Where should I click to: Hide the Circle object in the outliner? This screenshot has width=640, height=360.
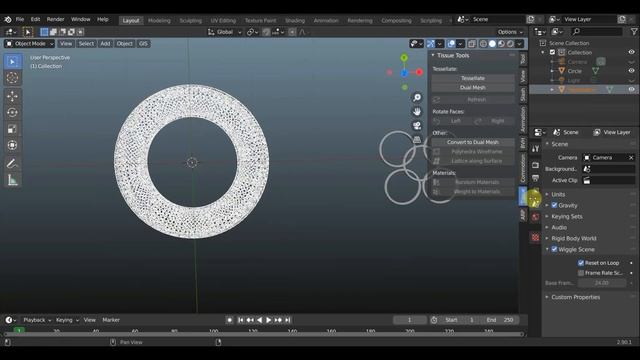[631, 71]
